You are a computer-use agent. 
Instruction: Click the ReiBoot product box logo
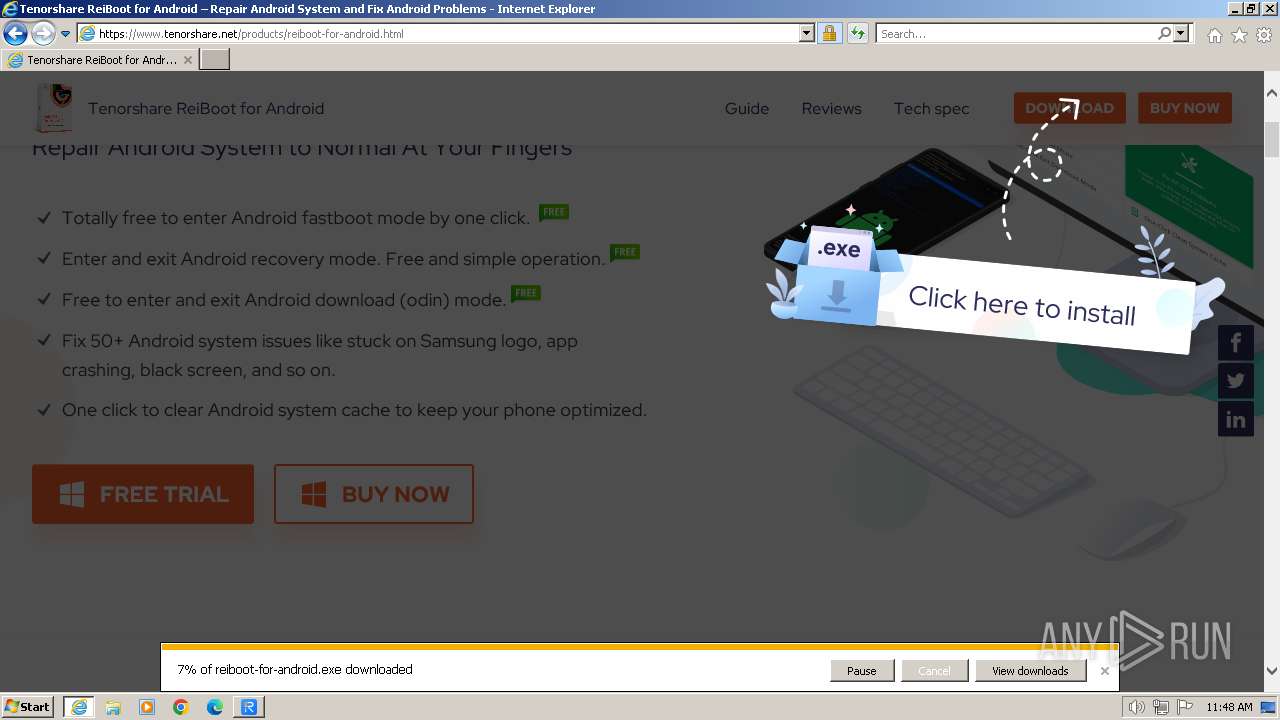pos(54,108)
